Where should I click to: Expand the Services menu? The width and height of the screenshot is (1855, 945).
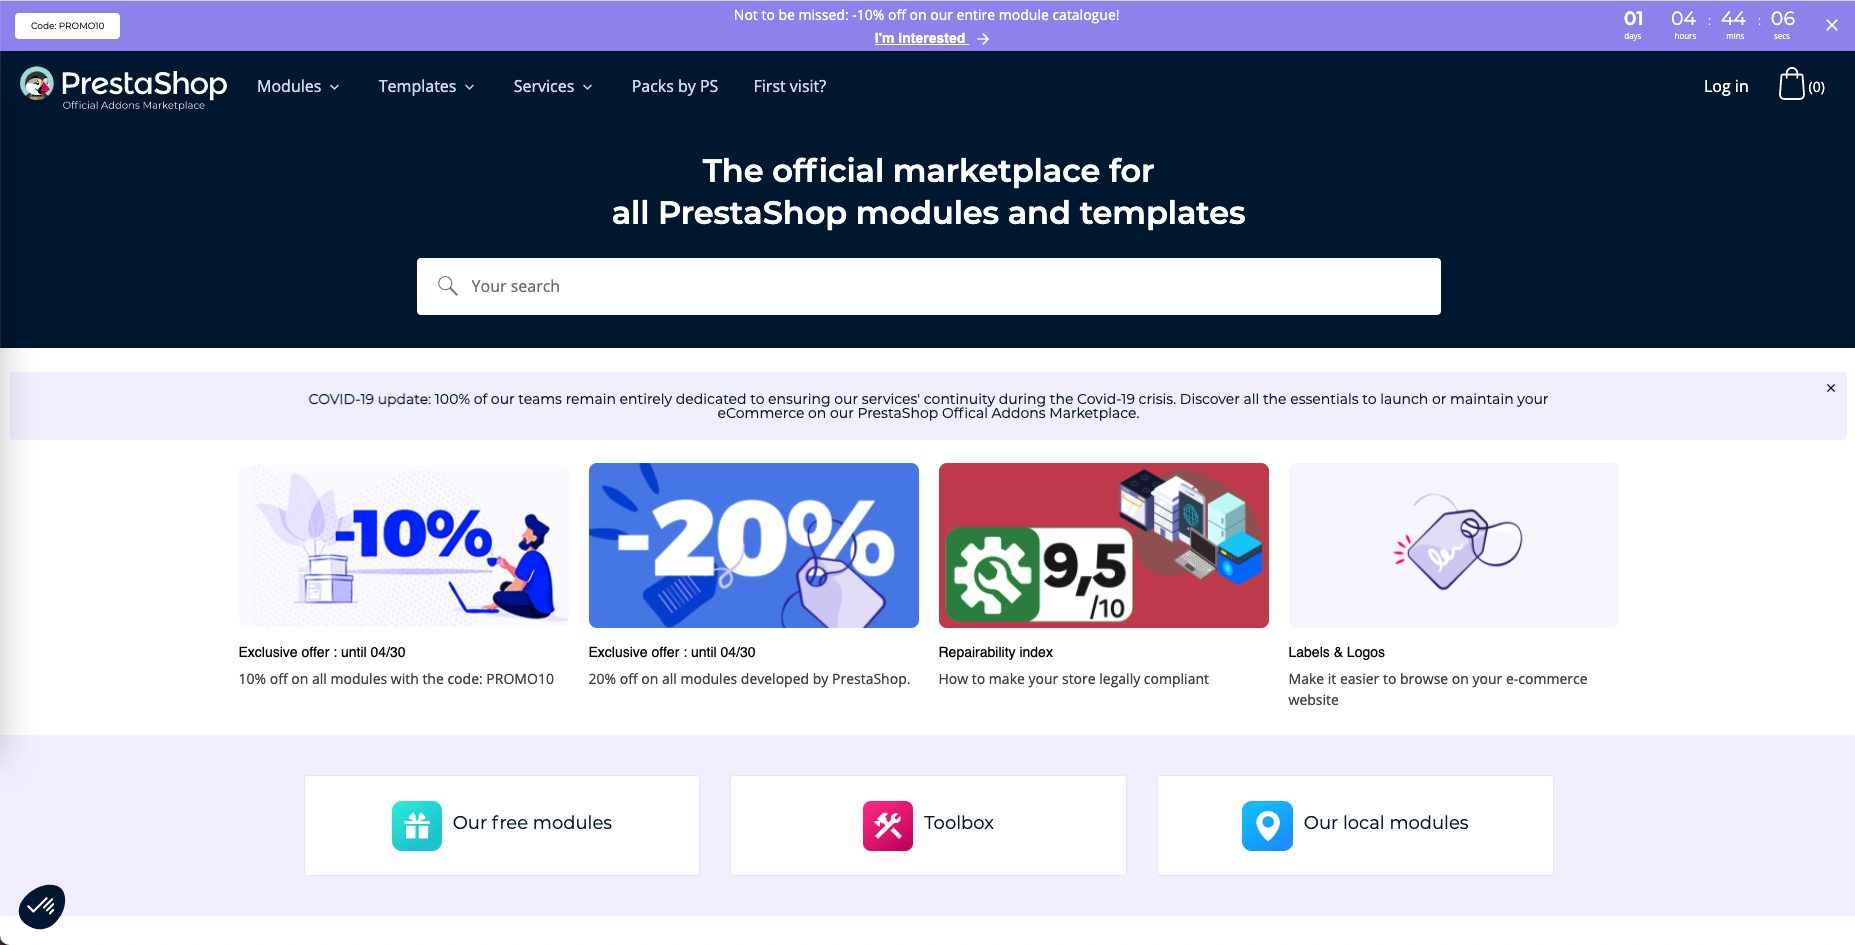(553, 86)
